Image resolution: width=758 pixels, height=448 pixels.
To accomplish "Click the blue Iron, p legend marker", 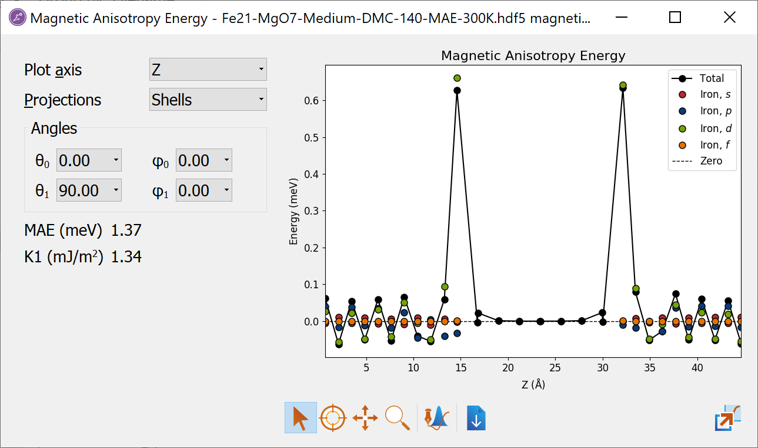I will pos(683,111).
